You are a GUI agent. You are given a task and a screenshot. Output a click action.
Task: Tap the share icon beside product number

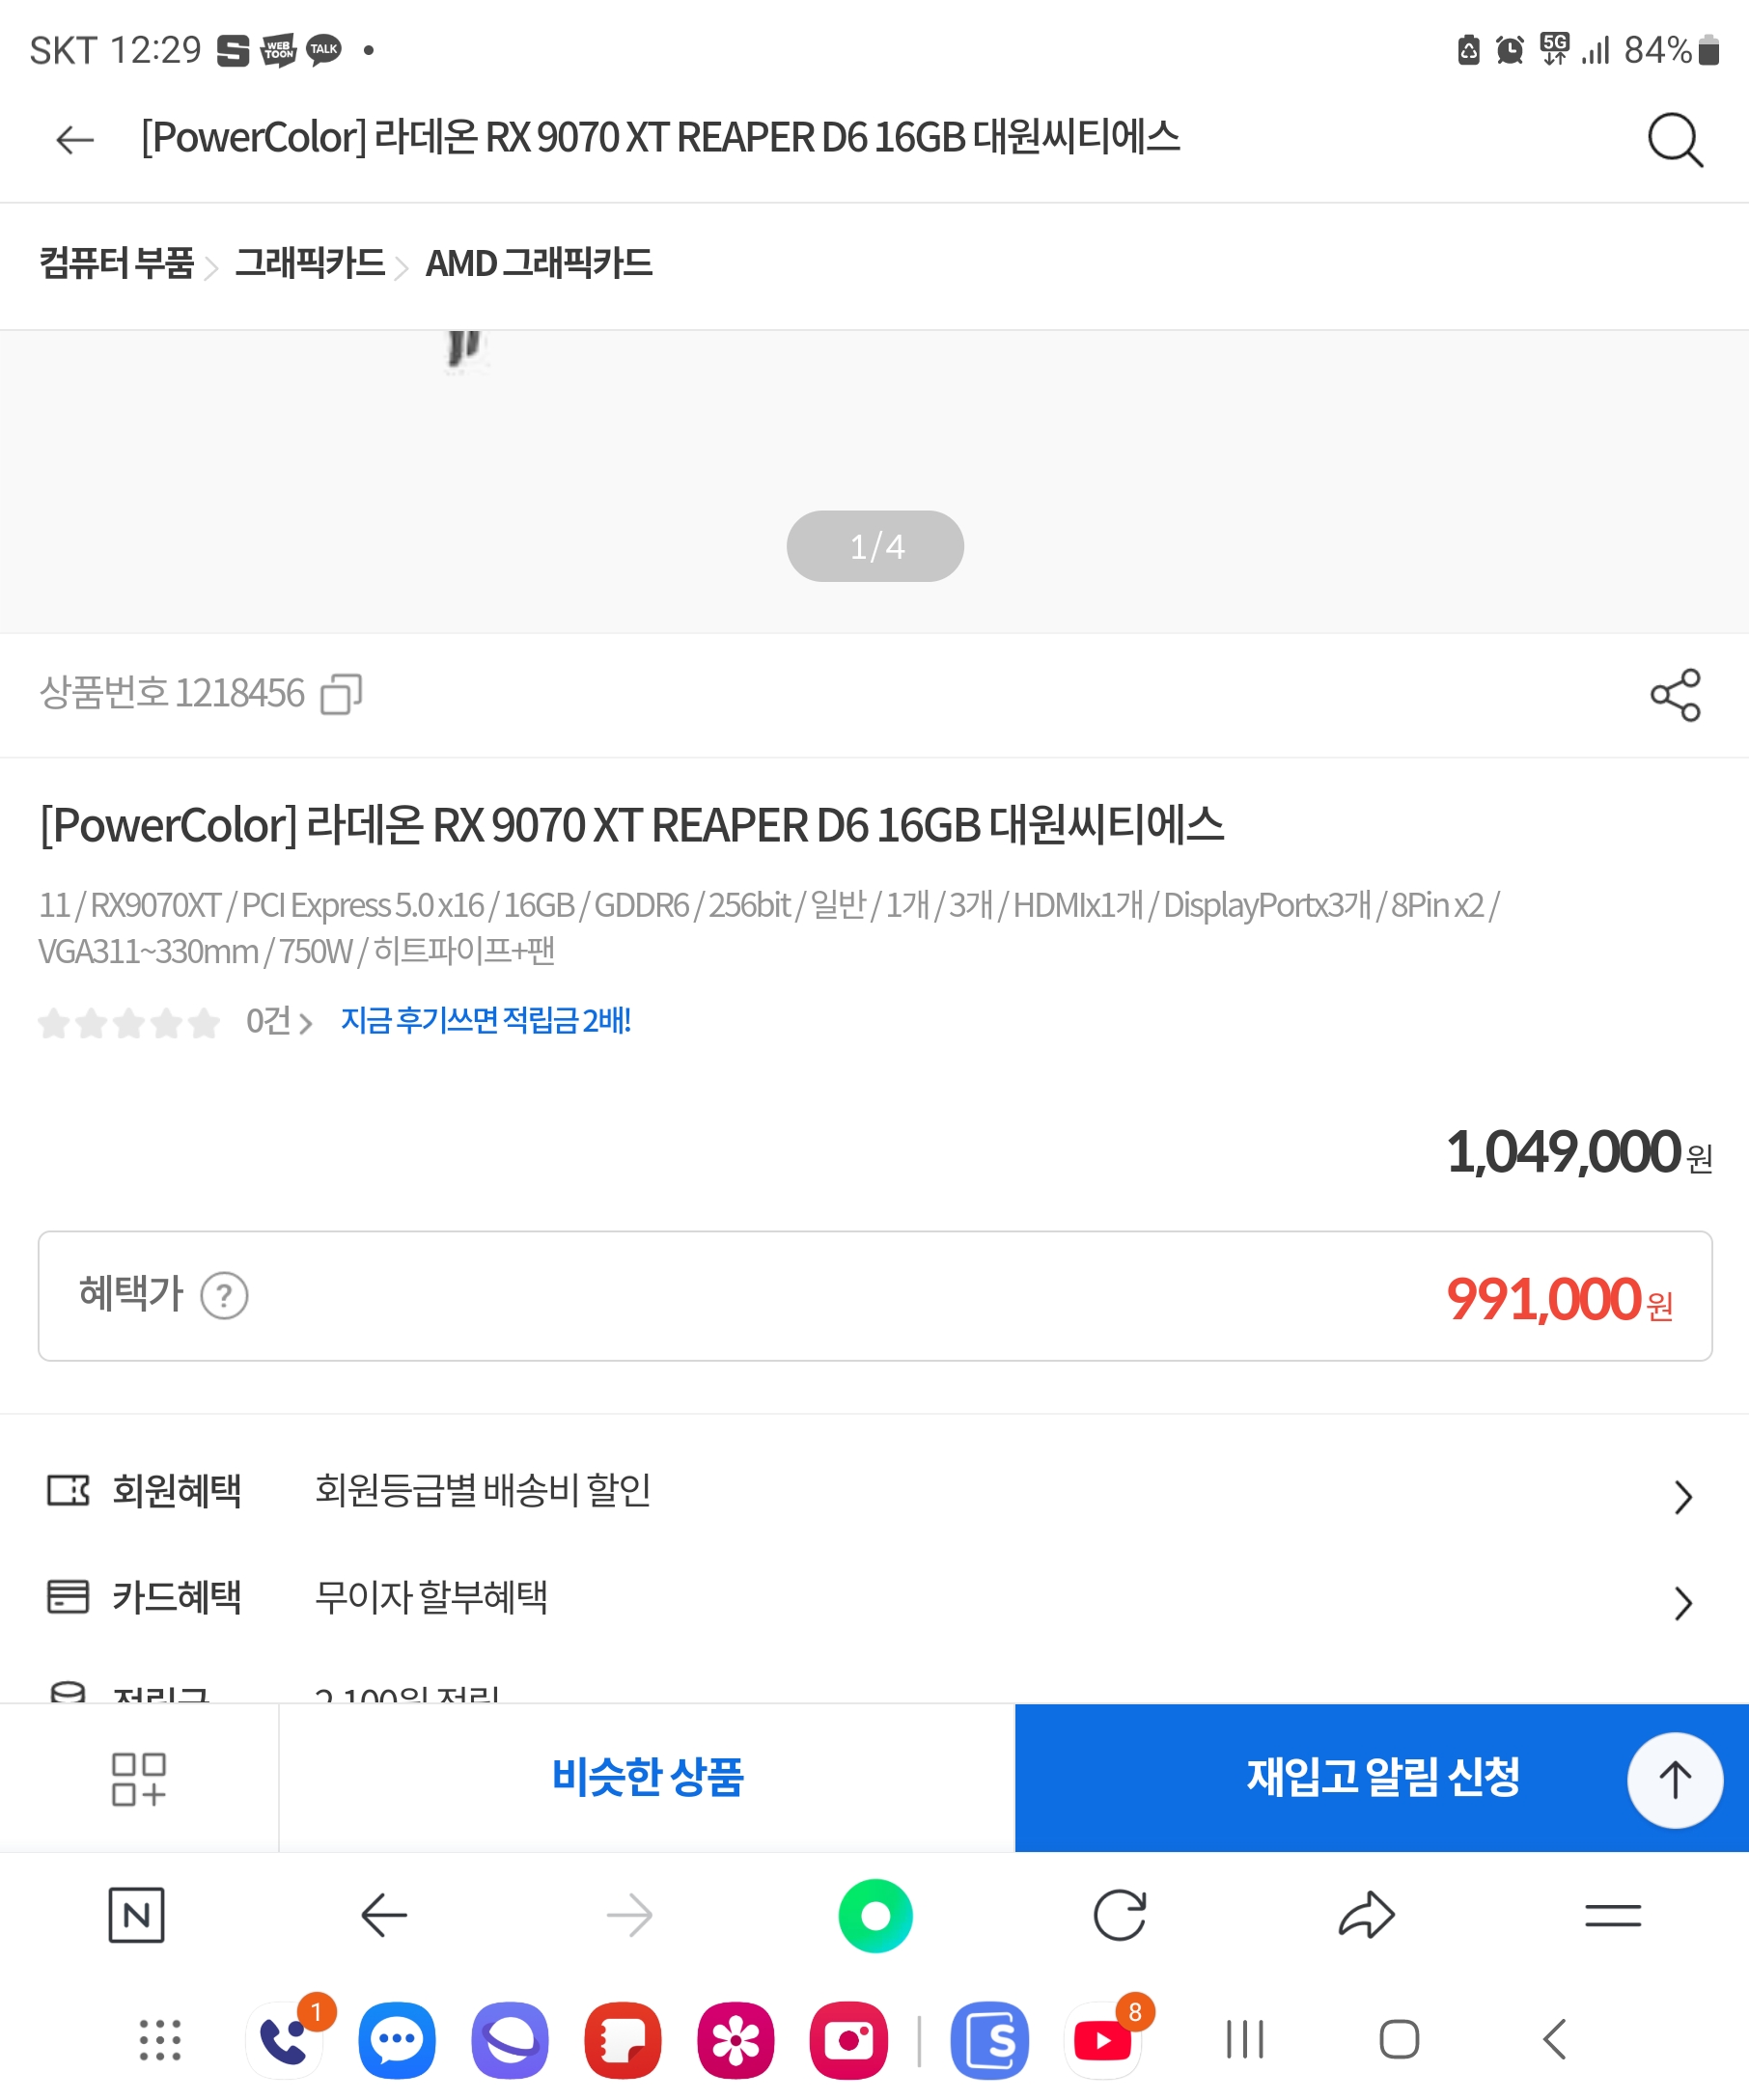click(x=1675, y=695)
